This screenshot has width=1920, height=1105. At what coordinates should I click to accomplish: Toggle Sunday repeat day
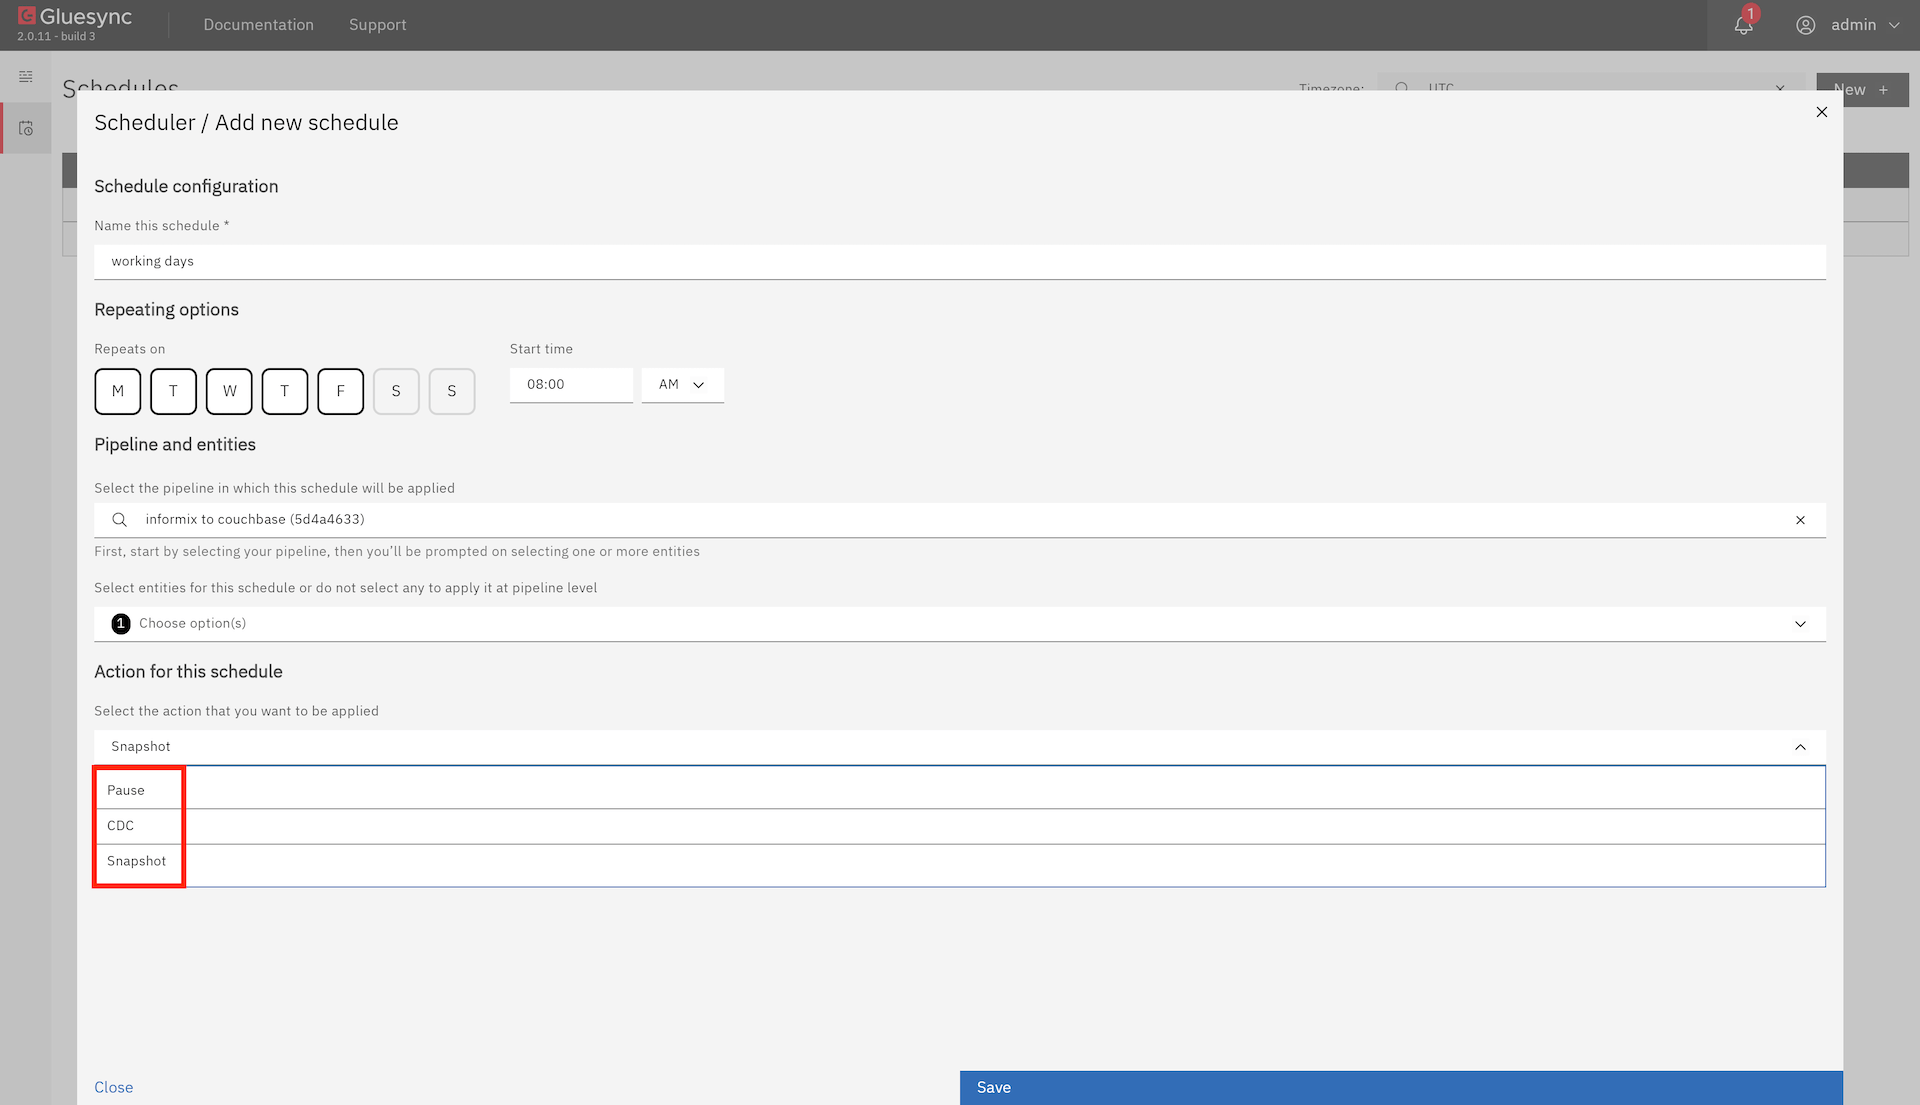click(x=452, y=391)
